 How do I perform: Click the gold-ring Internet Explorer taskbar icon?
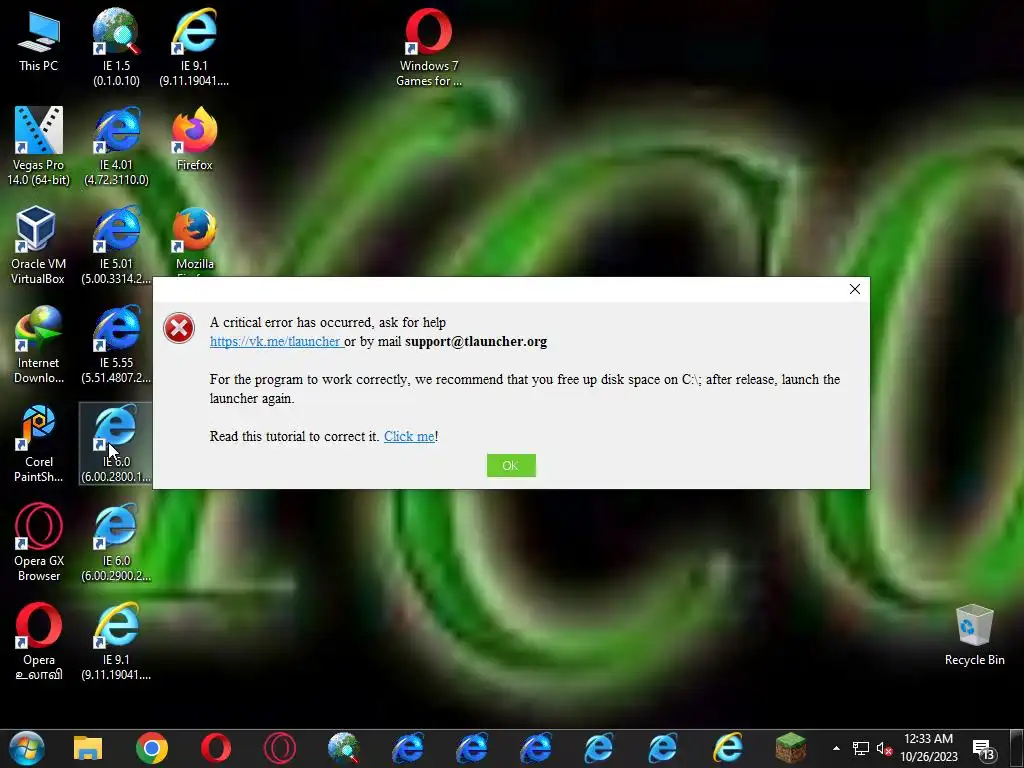point(728,748)
